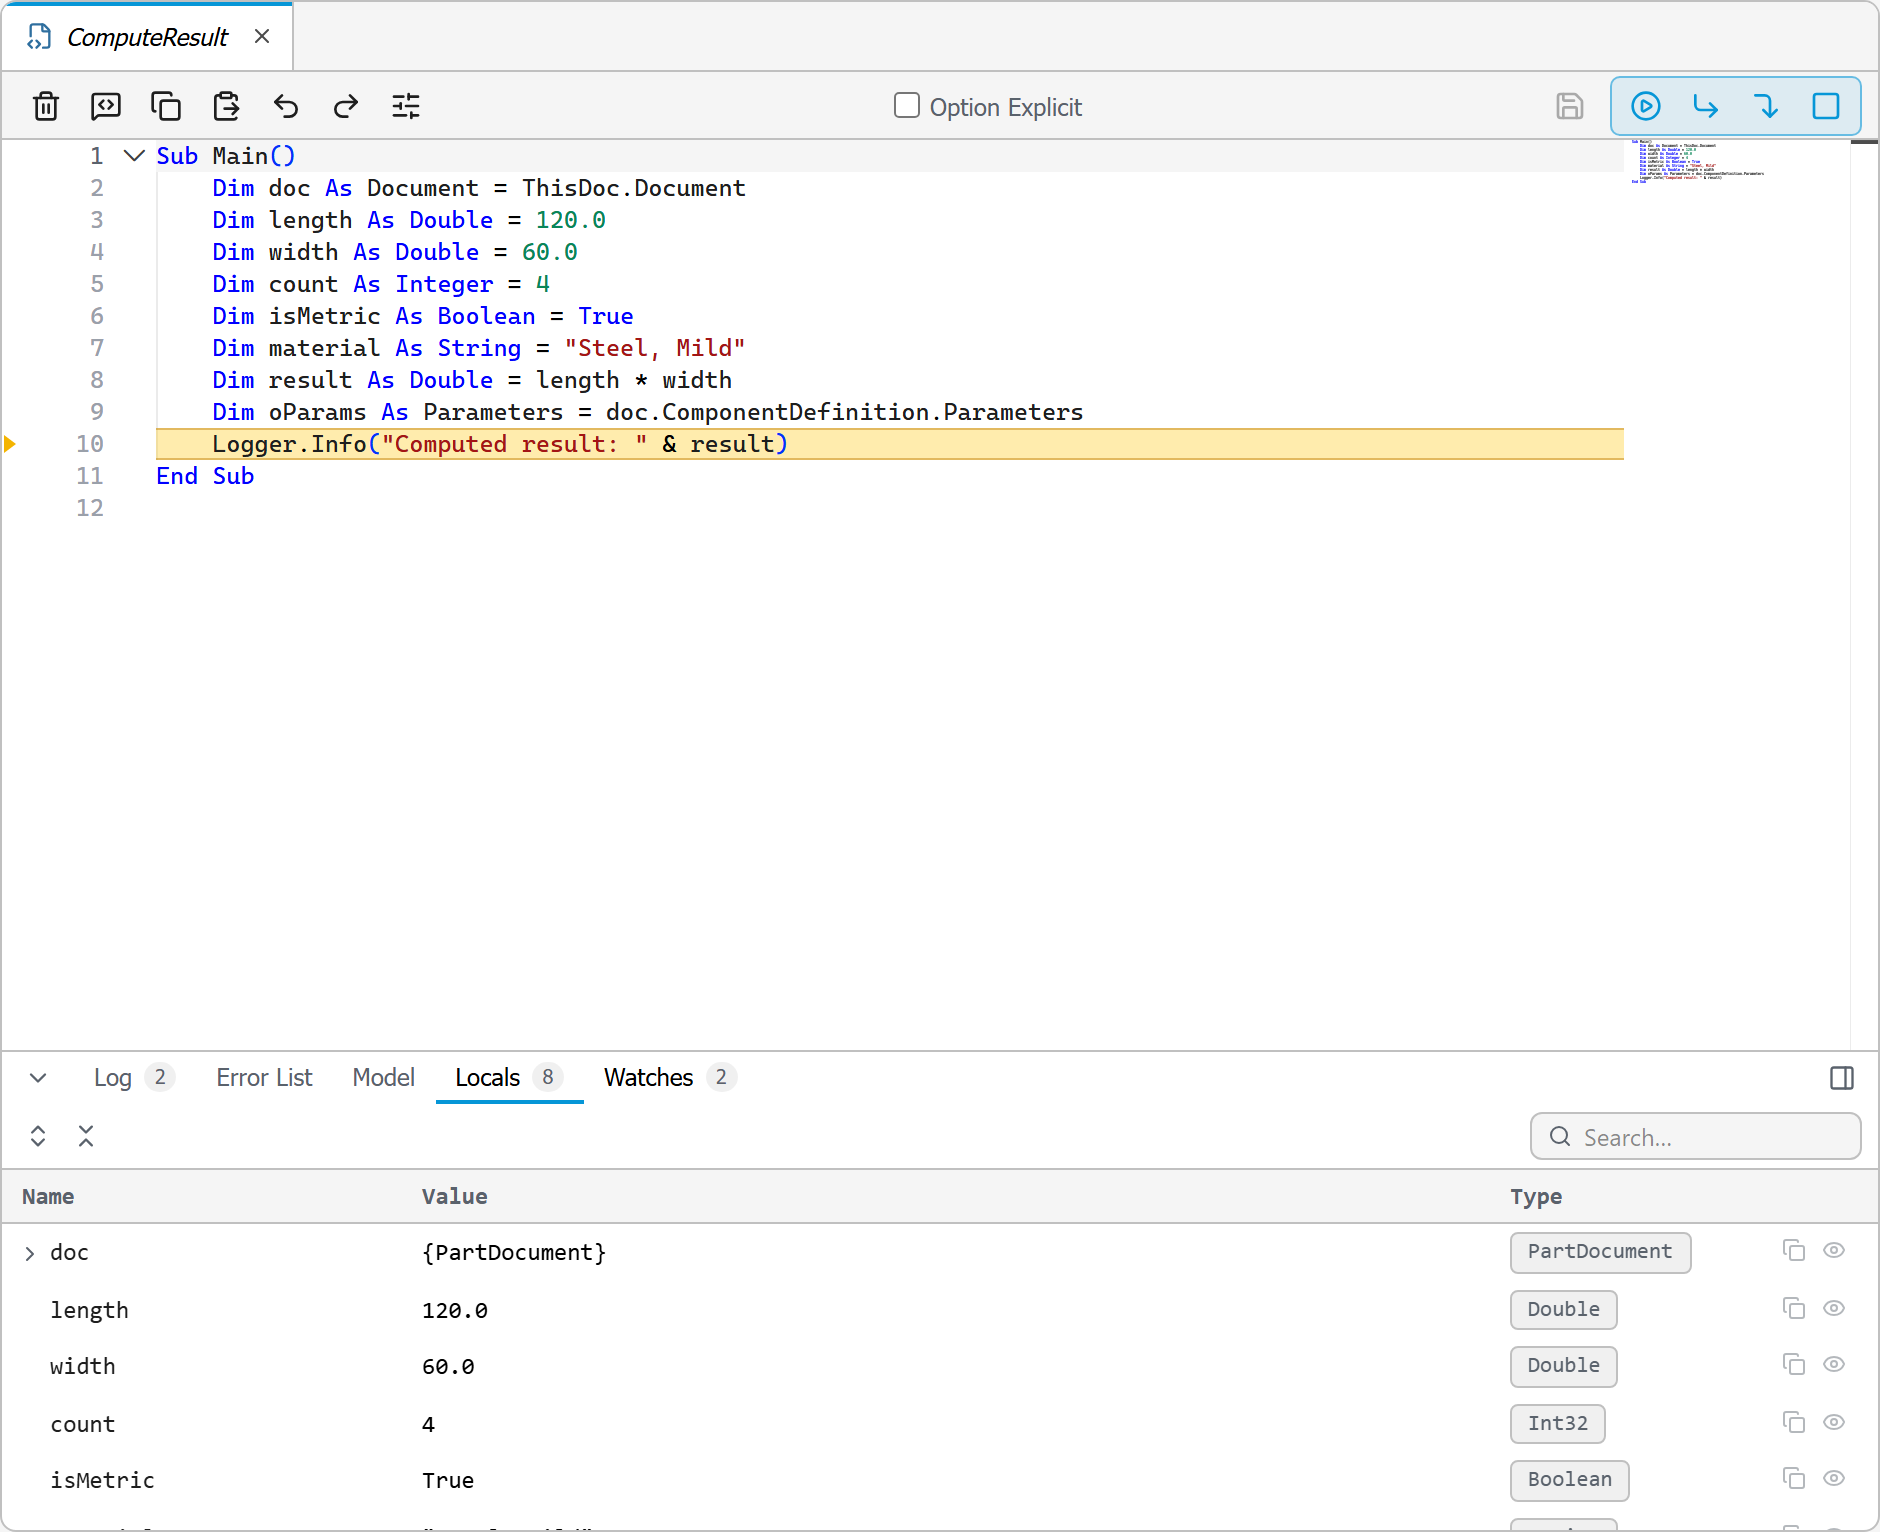The height and width of the screenshot is (1532, 1880).
Task: Undo the last edit
Action: (x=286, y=106)
